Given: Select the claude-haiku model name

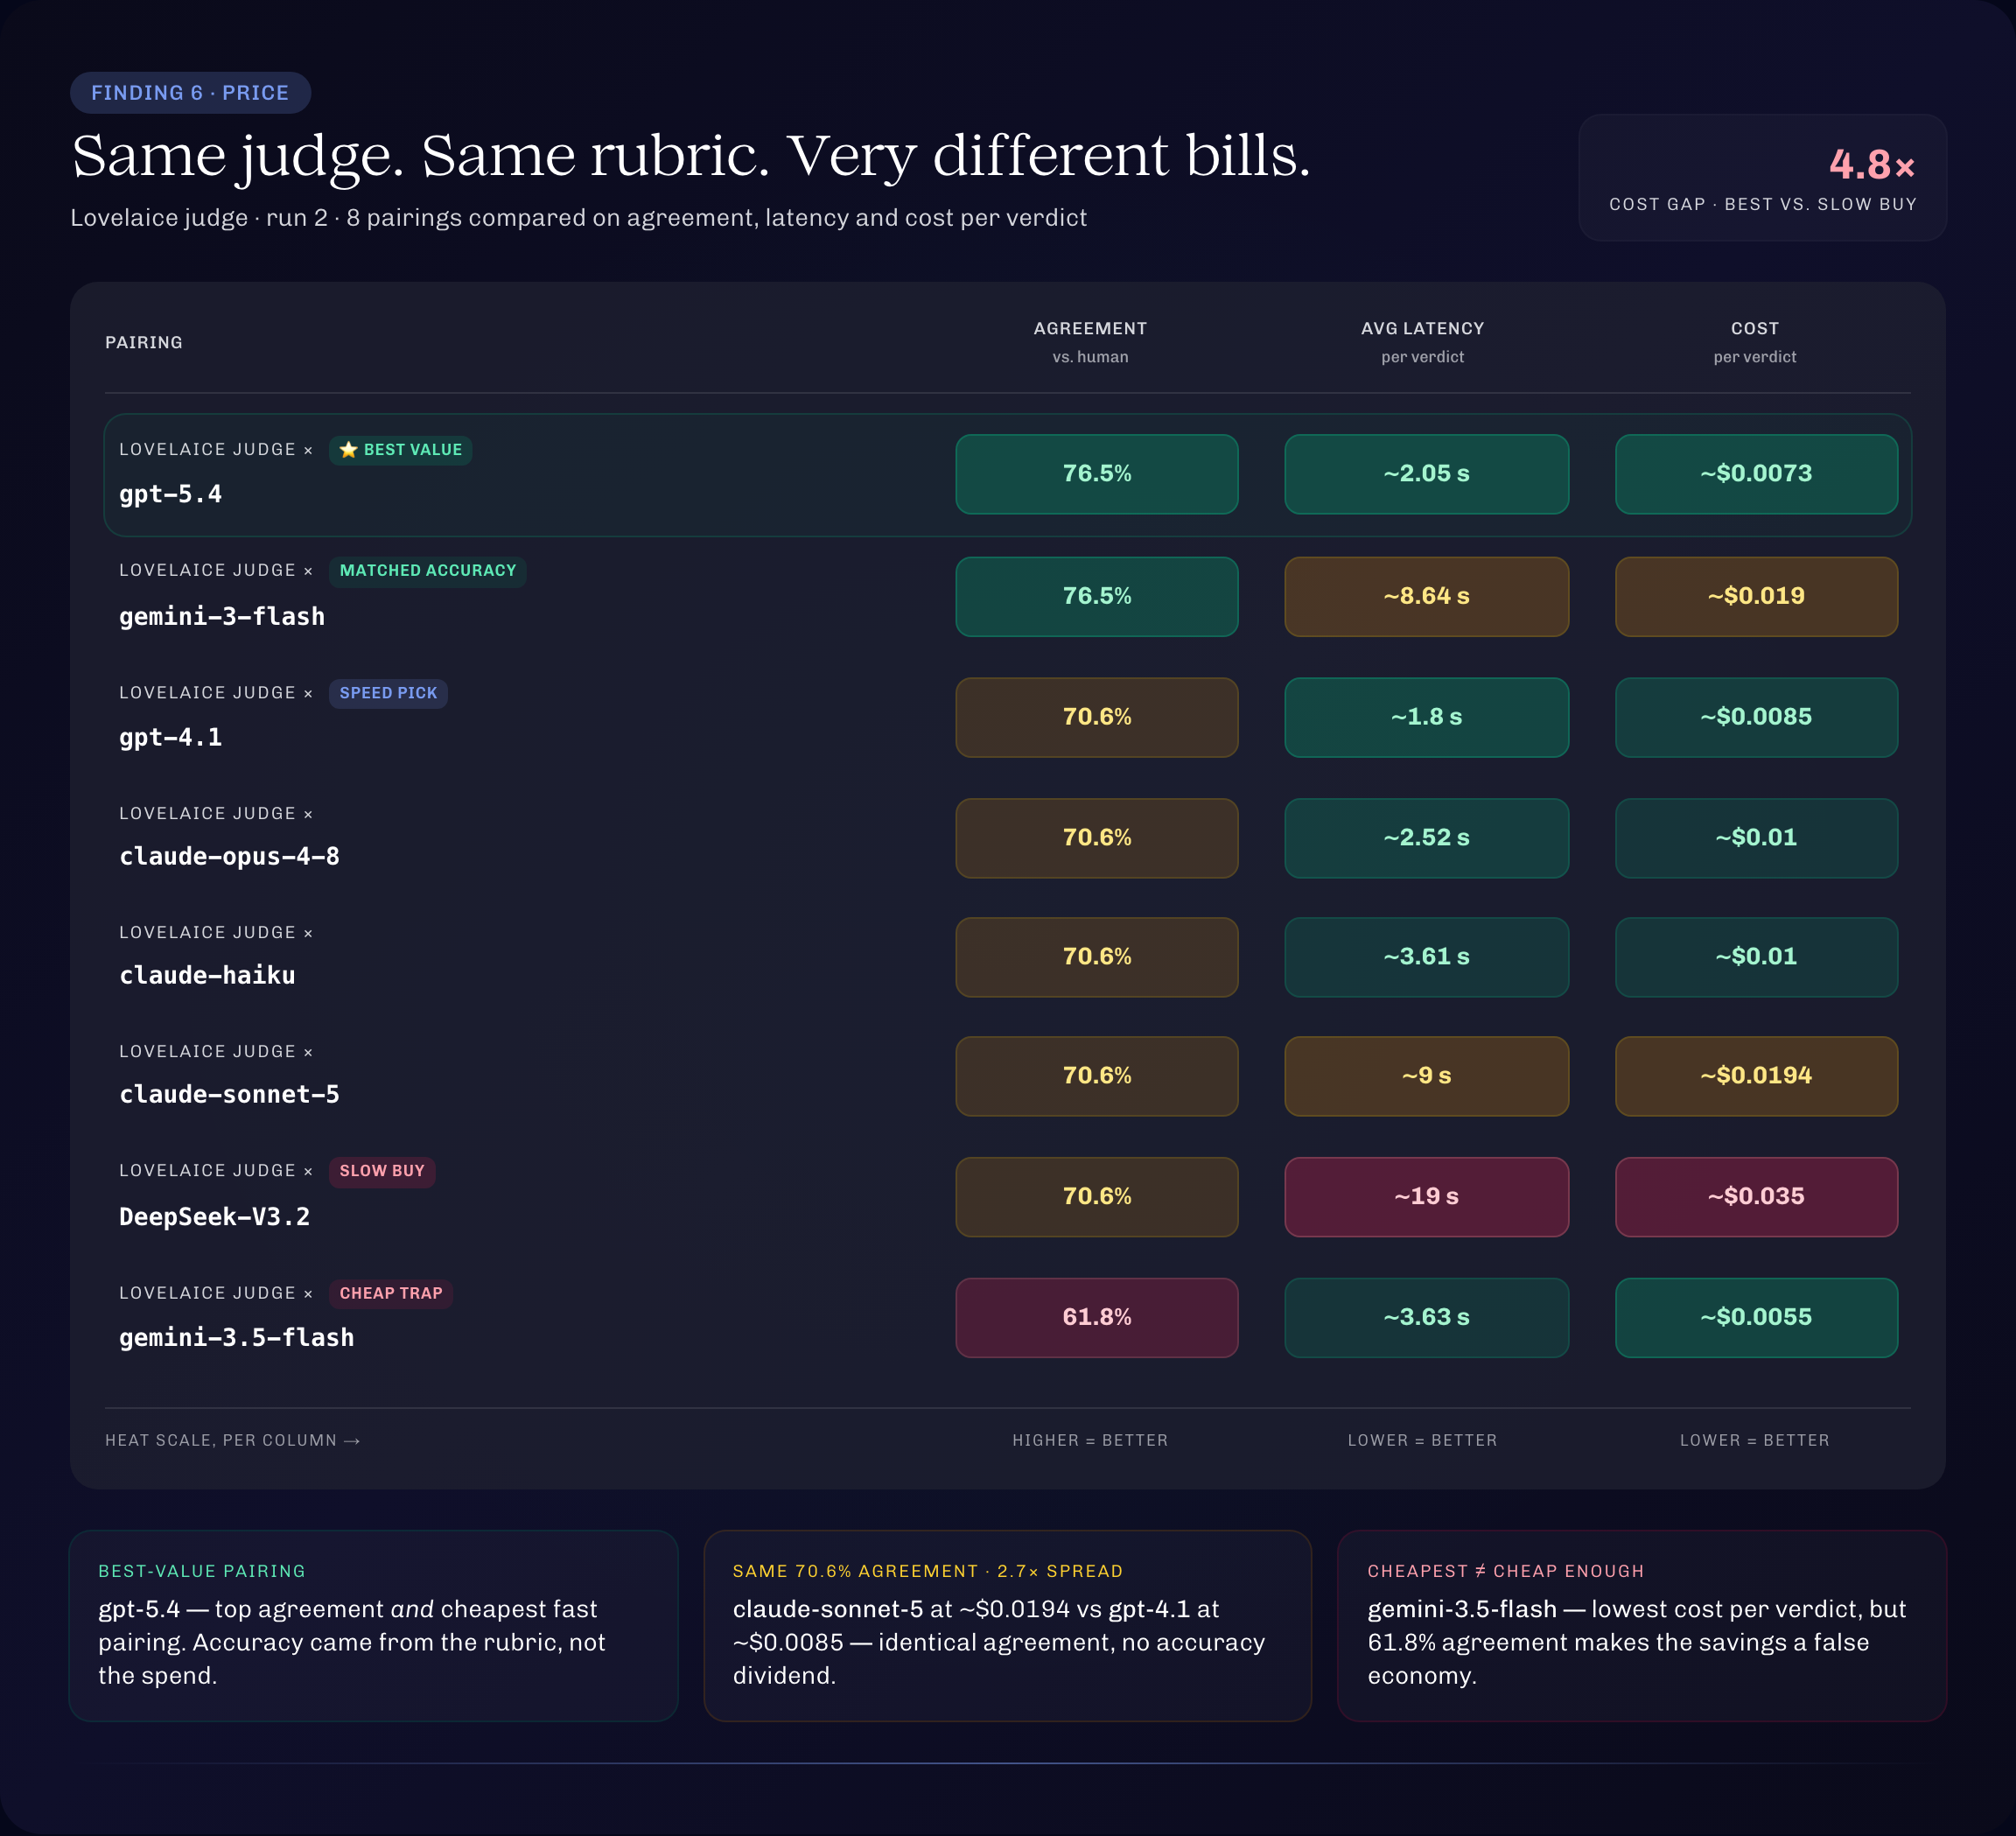Looking at the screenshot, I should coord(207,975).
